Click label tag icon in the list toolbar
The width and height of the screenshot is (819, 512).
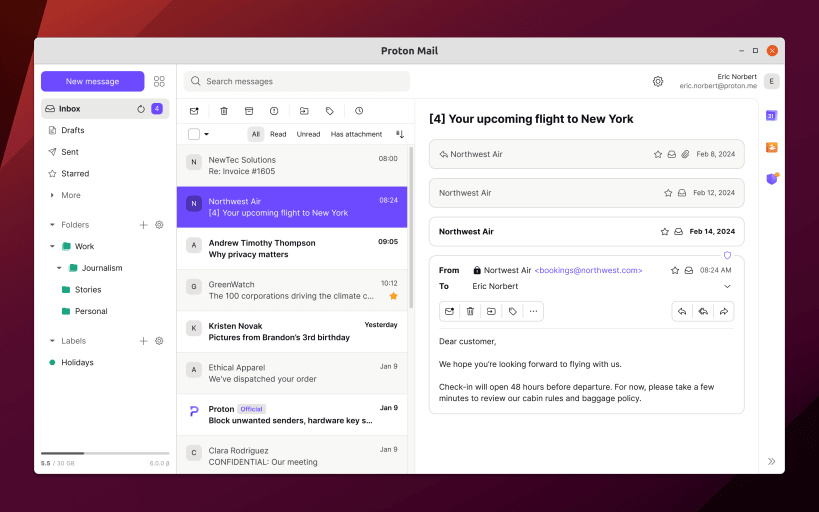click(x=330, y=111)
